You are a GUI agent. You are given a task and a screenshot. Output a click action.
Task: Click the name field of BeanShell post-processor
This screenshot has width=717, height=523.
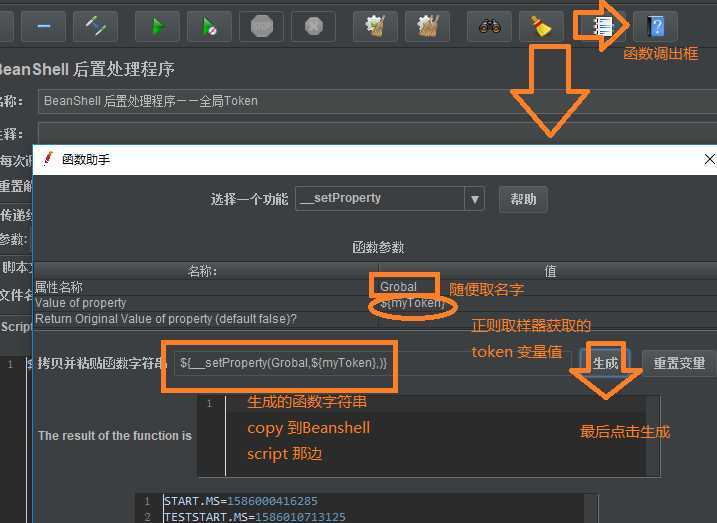(x=377, y=101)
